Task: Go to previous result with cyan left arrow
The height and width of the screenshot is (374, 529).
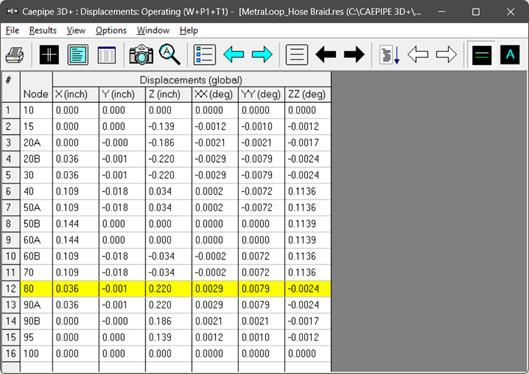Action: click(x=233, y=55)
